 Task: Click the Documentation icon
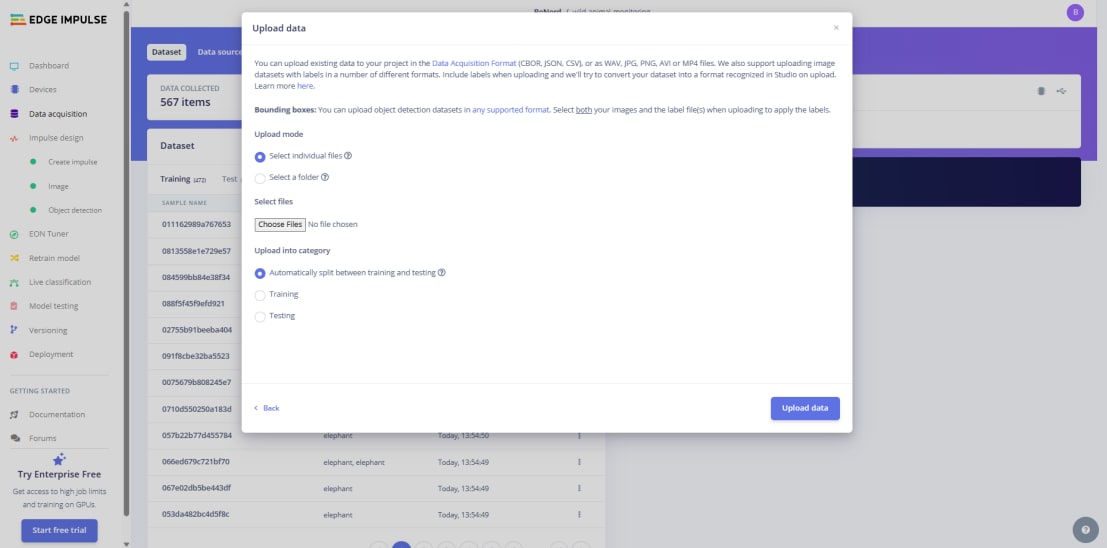(14, 415)
